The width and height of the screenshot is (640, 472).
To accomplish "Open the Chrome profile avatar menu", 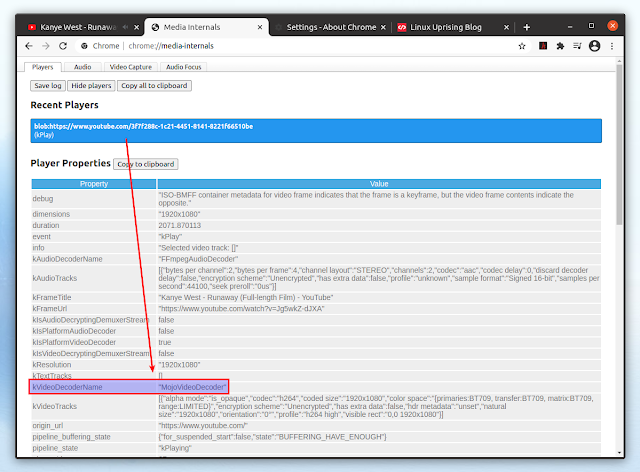I will [x=595, y=46].
